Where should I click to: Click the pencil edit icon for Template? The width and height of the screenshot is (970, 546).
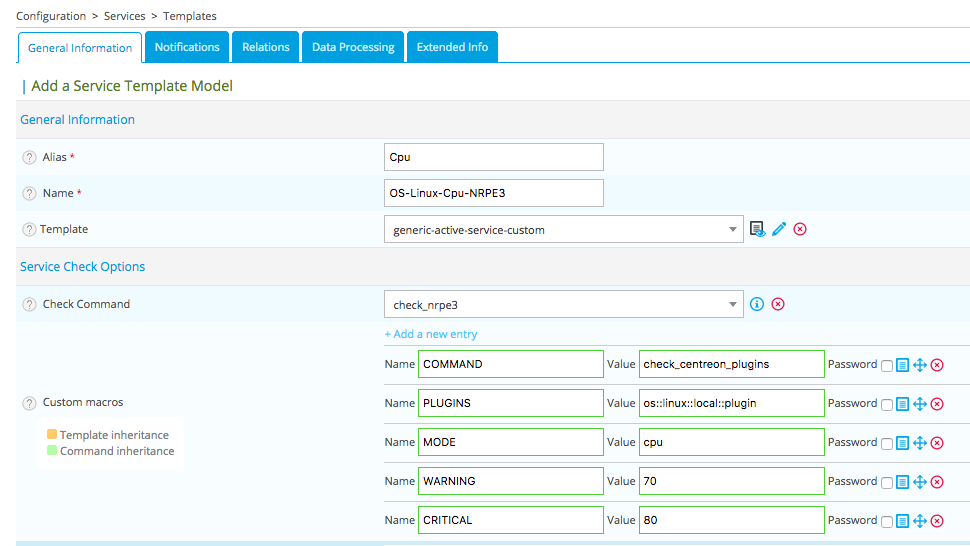click(x=779, y=229)
